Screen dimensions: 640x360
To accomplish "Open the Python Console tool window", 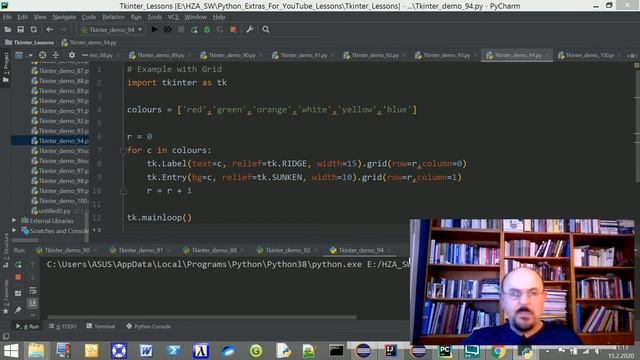I will 149,327.
